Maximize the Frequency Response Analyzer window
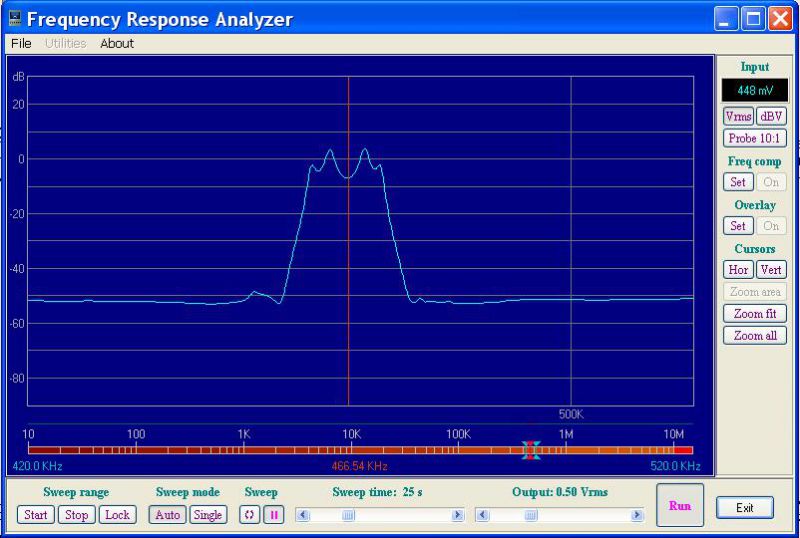 point(754,19)
